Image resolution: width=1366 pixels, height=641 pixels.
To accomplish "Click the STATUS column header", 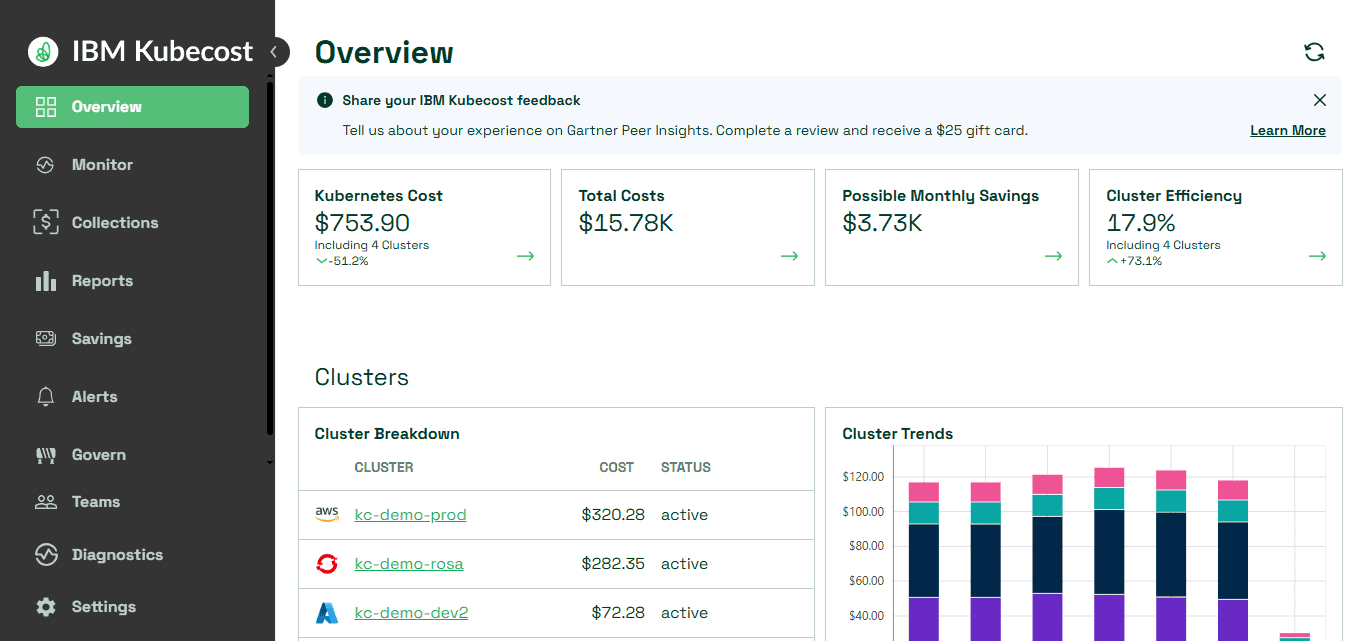I will pos(686,467).
